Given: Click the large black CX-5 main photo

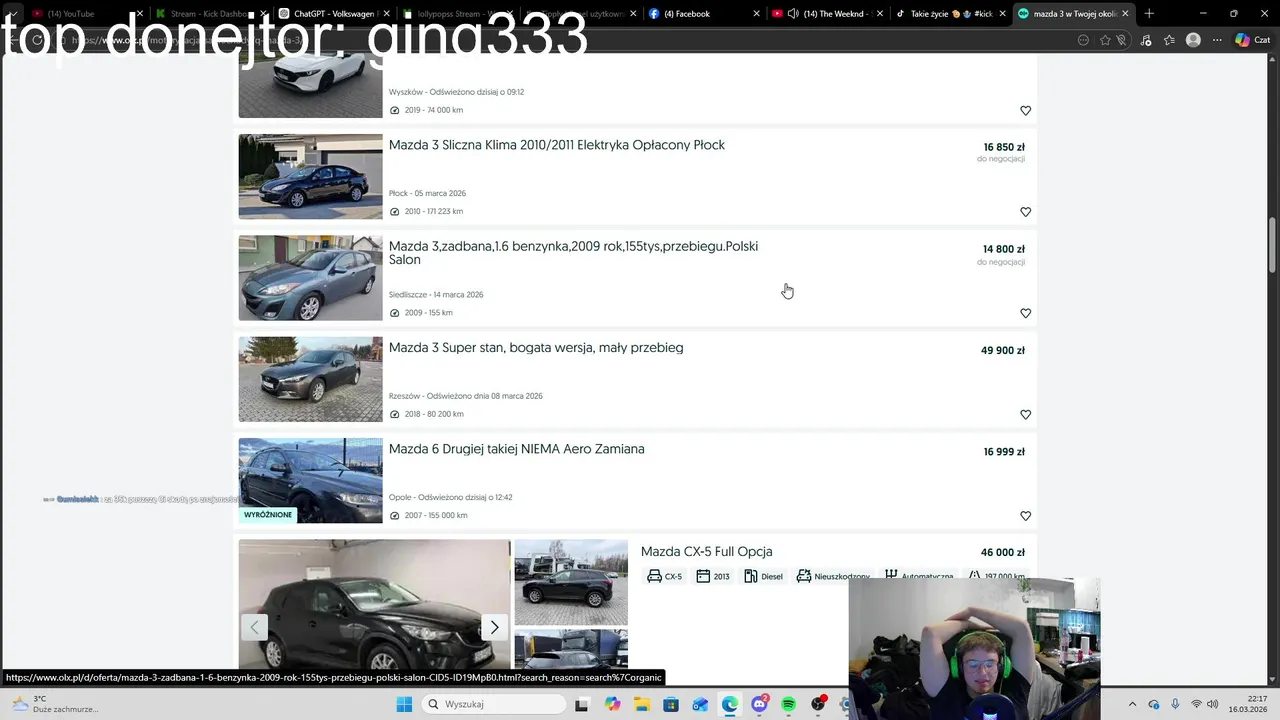Looking at the screenshot, I should pyautogui.click(x=374, y=605).
